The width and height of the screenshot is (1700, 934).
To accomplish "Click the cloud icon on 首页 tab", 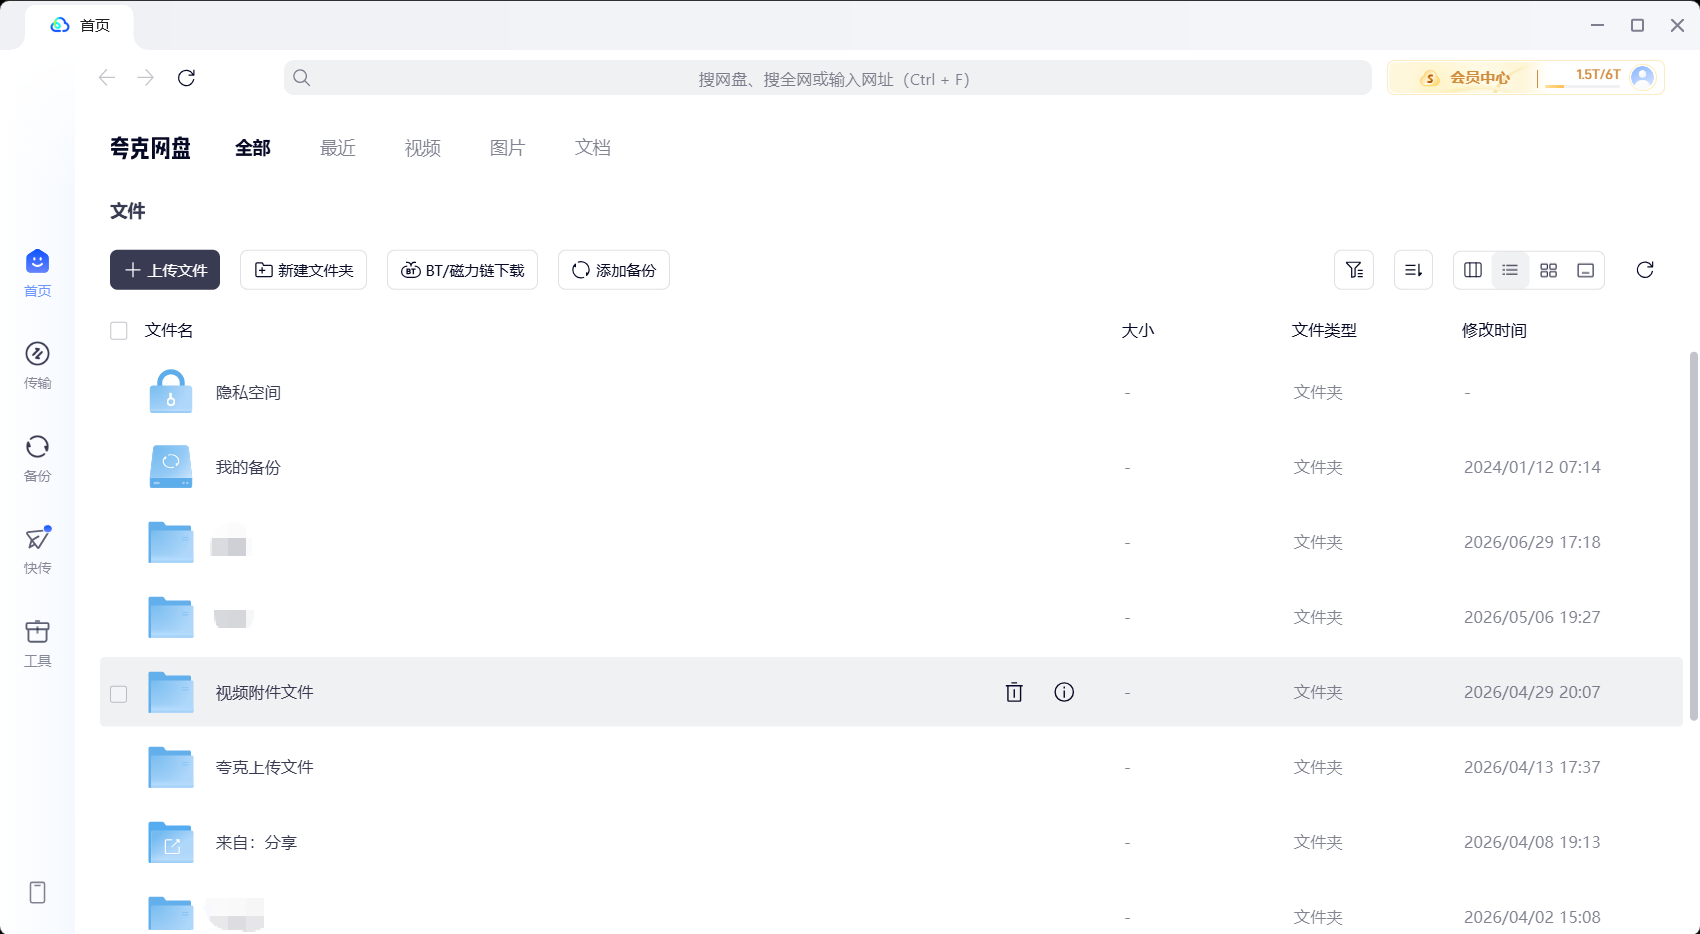I will click(60, 25).
